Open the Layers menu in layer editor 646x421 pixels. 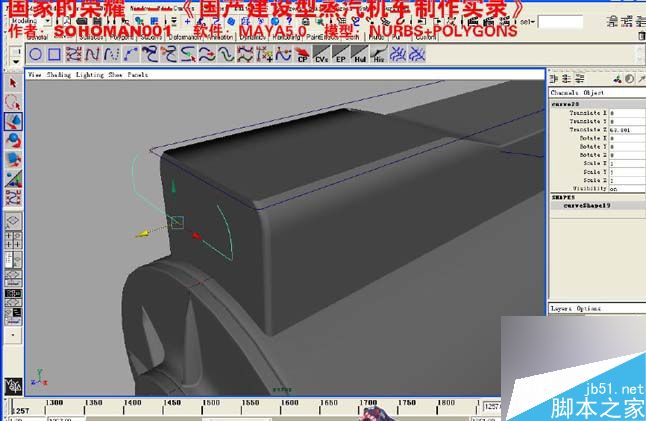(561, 308)
